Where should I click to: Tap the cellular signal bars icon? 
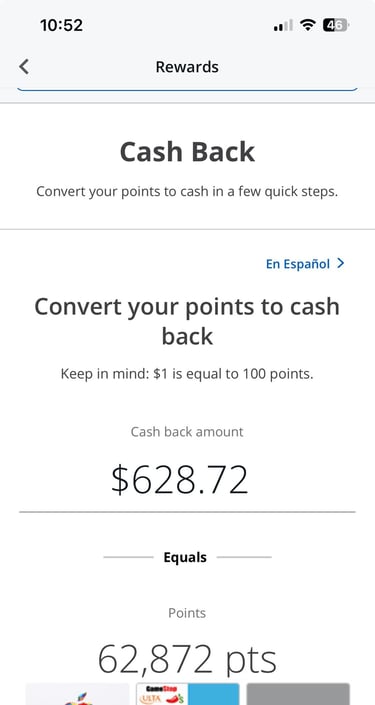pos(283,26)
